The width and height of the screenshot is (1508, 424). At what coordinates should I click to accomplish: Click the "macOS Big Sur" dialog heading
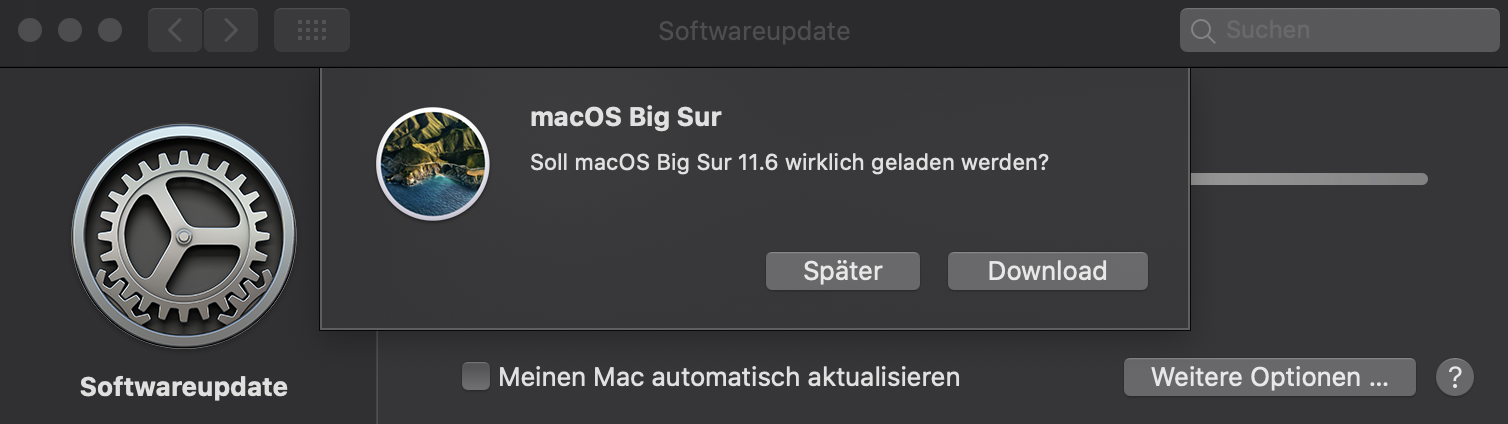coord(625,117)
